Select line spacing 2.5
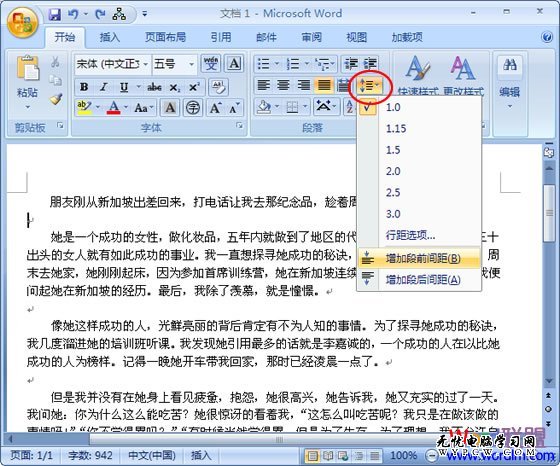The width and height of the screenshot is (560, 466). click(420, 193)
